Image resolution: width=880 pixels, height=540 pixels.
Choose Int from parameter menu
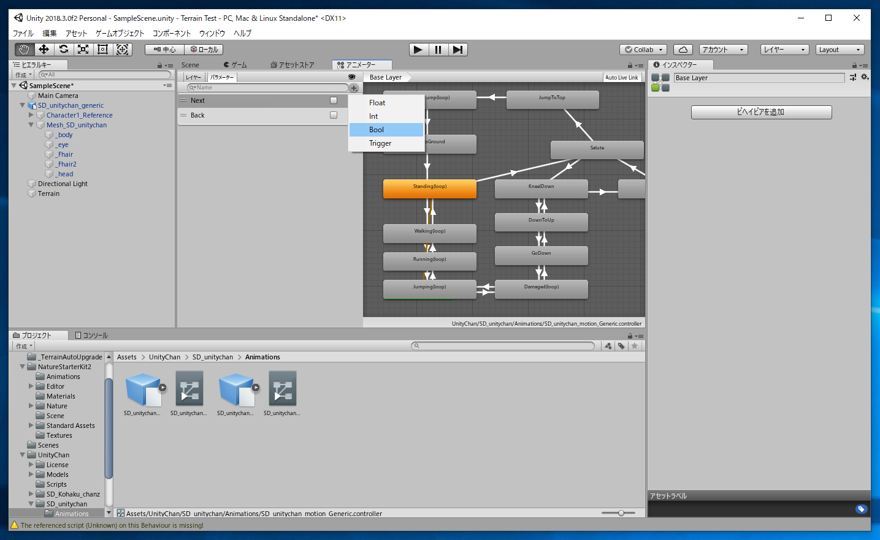click(386, 116)
